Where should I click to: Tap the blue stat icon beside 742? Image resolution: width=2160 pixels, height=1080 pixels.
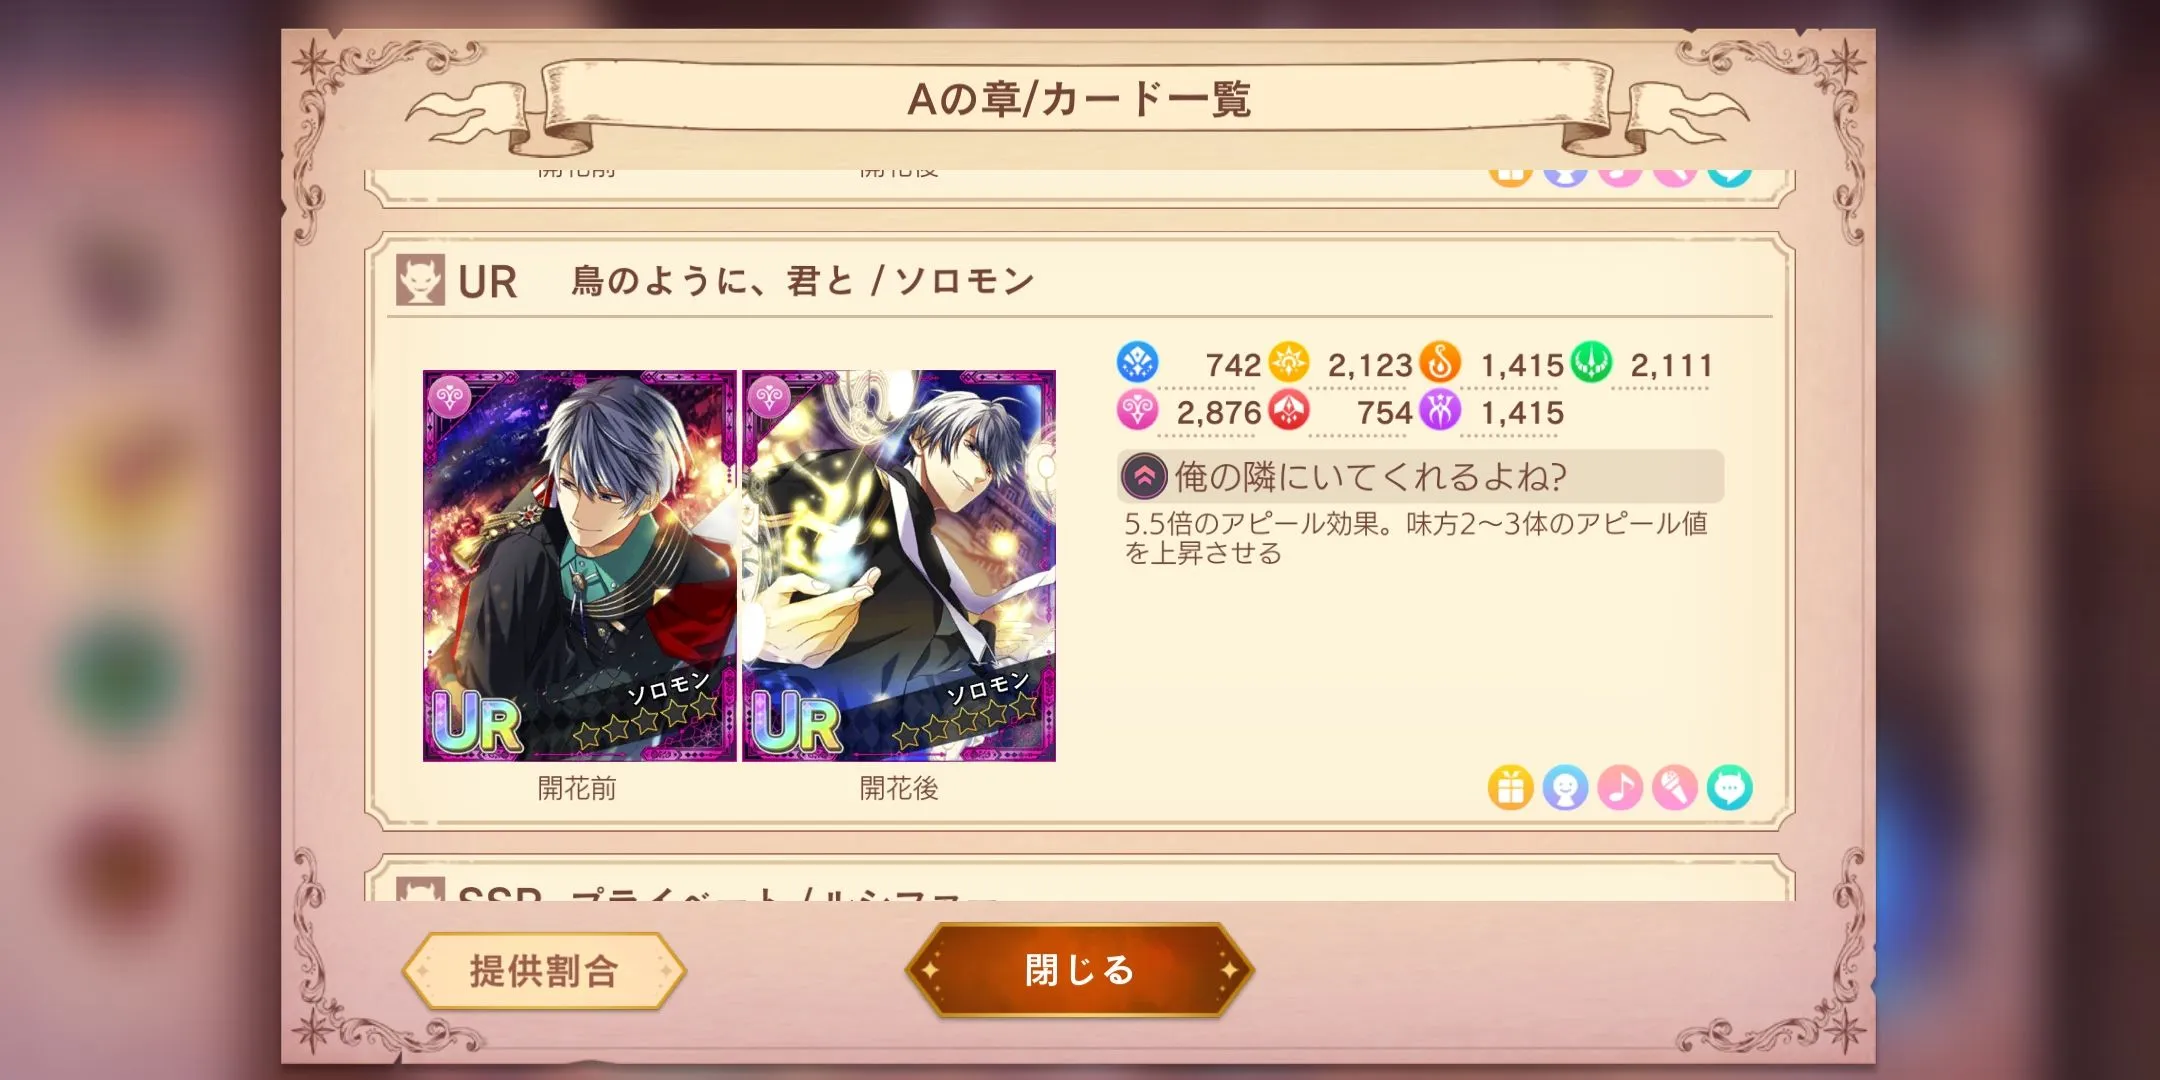click(x=1137, y=362)
